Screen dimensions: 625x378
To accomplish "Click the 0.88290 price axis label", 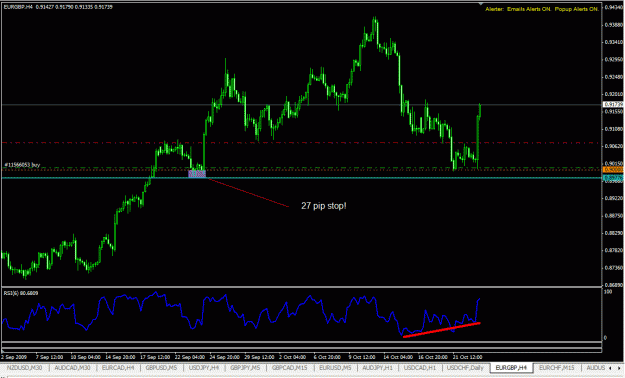I will (x=614, y=233).
